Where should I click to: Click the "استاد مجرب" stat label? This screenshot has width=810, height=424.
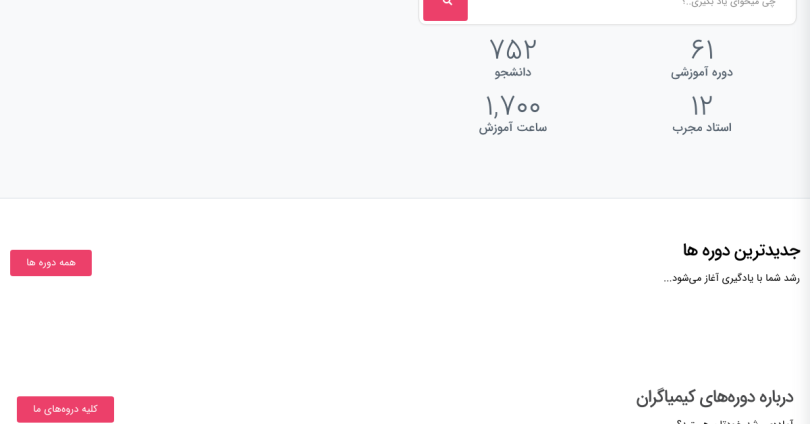(x=702, y=128)
